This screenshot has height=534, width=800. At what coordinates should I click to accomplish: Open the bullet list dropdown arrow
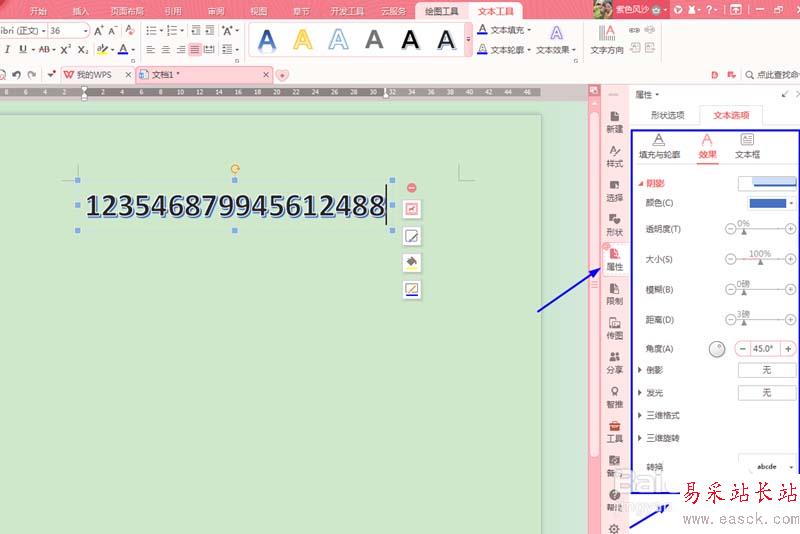[161, 31]
